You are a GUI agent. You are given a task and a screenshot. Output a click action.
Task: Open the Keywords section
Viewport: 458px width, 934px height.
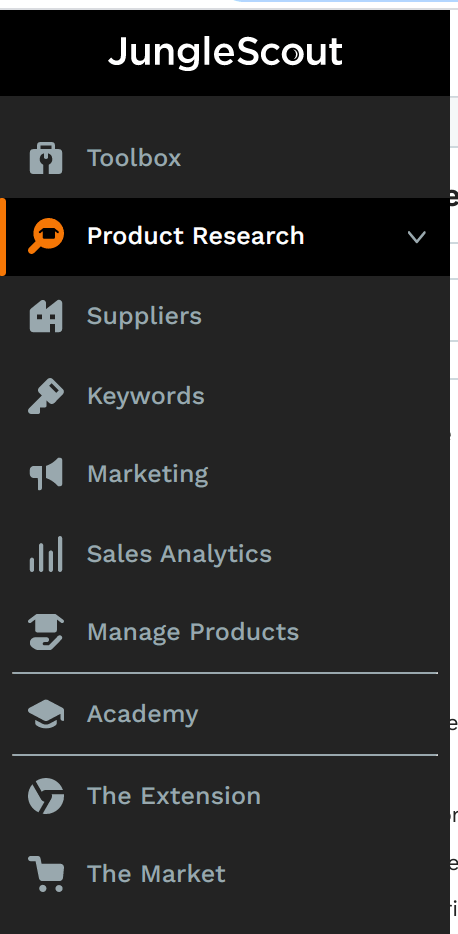(225, 396)
